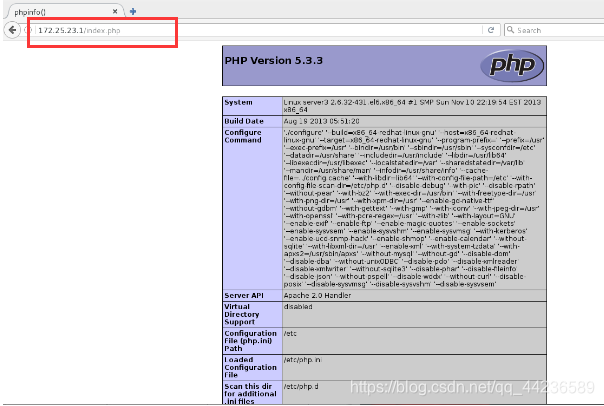
Task: Click the Build Date row label
Action: [244, 121]
